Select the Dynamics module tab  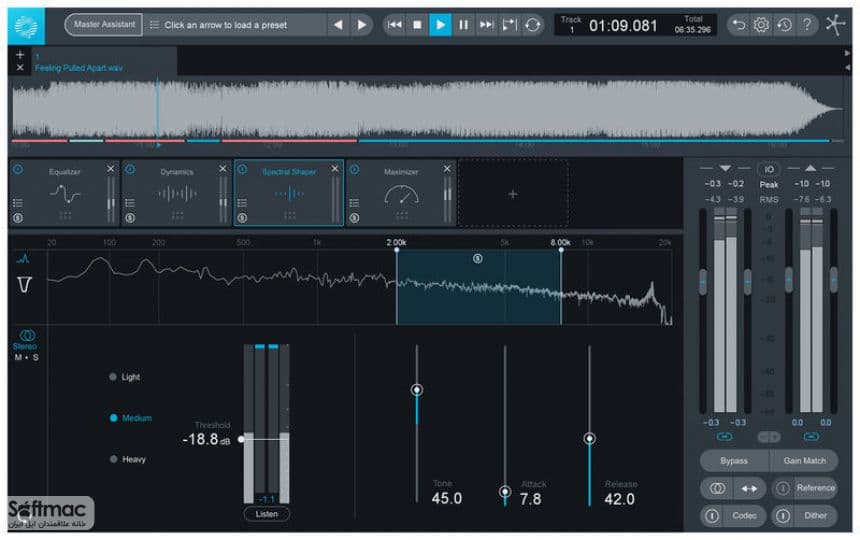pos(176,193)
